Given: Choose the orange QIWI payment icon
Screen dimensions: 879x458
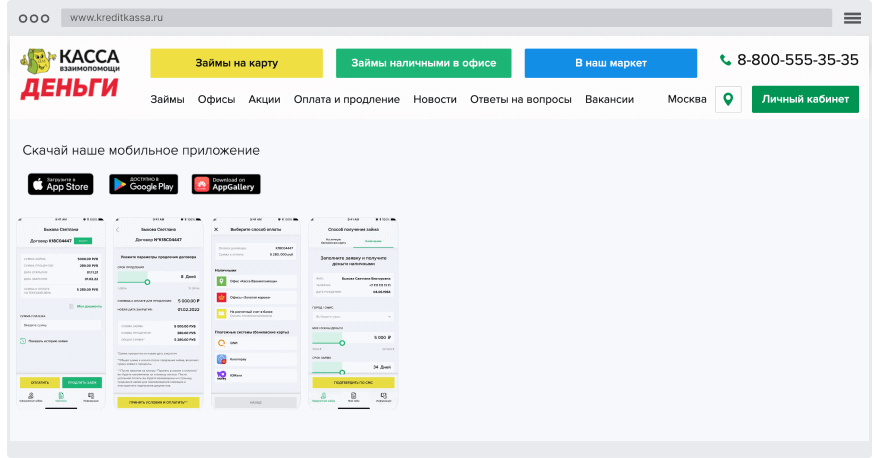Looking at the screenshot, I should point(221,343).
